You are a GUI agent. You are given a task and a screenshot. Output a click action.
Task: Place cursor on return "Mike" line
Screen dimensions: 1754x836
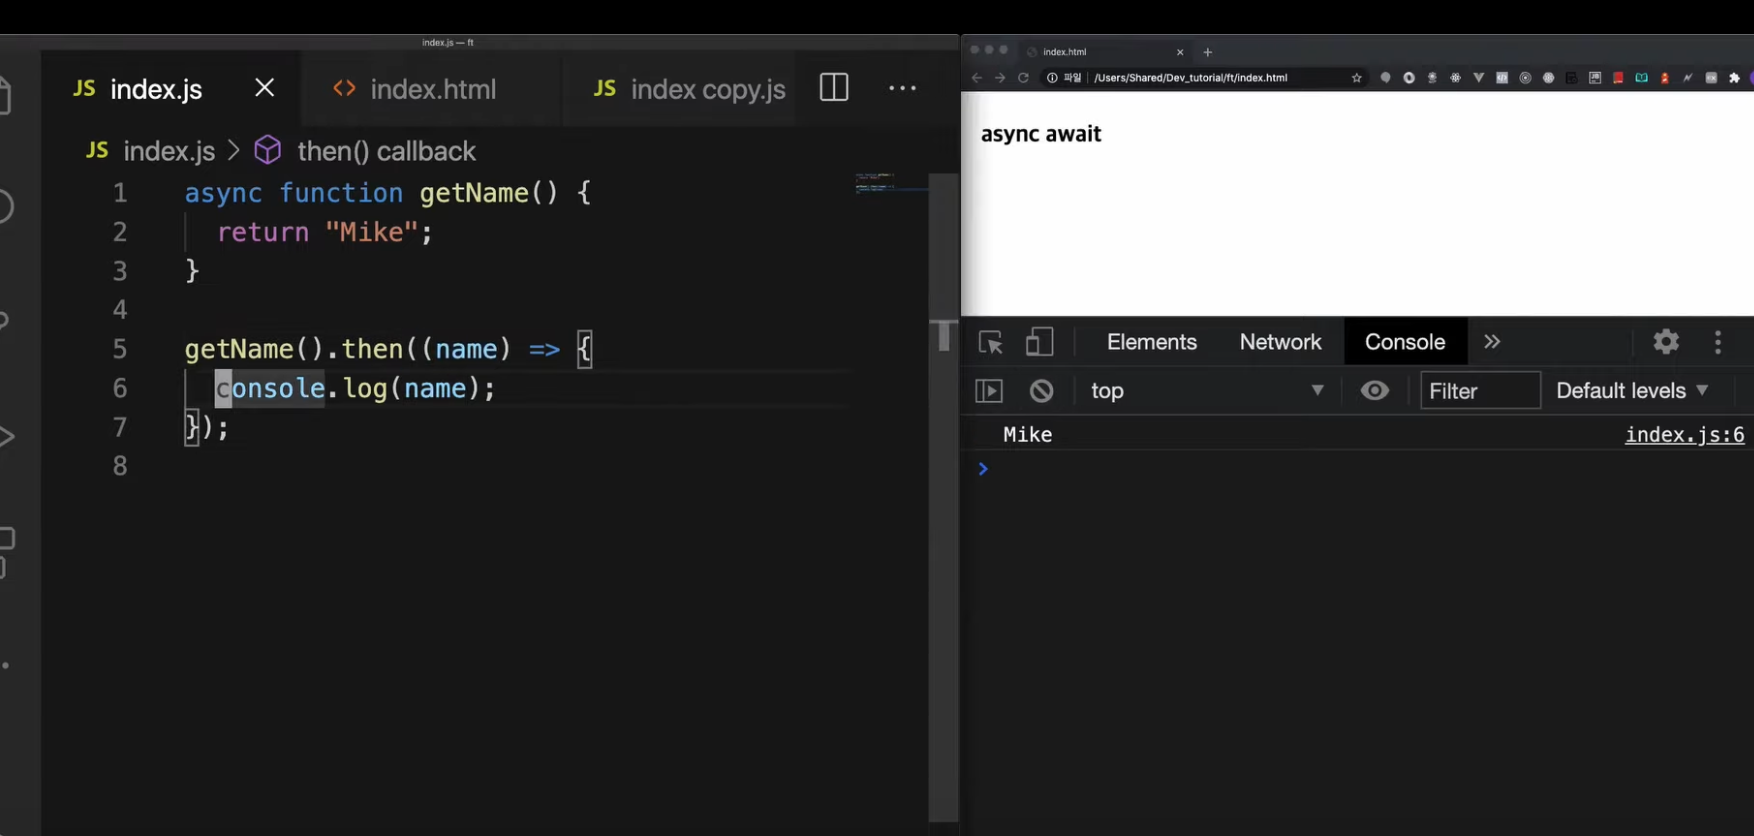point(325,232)
